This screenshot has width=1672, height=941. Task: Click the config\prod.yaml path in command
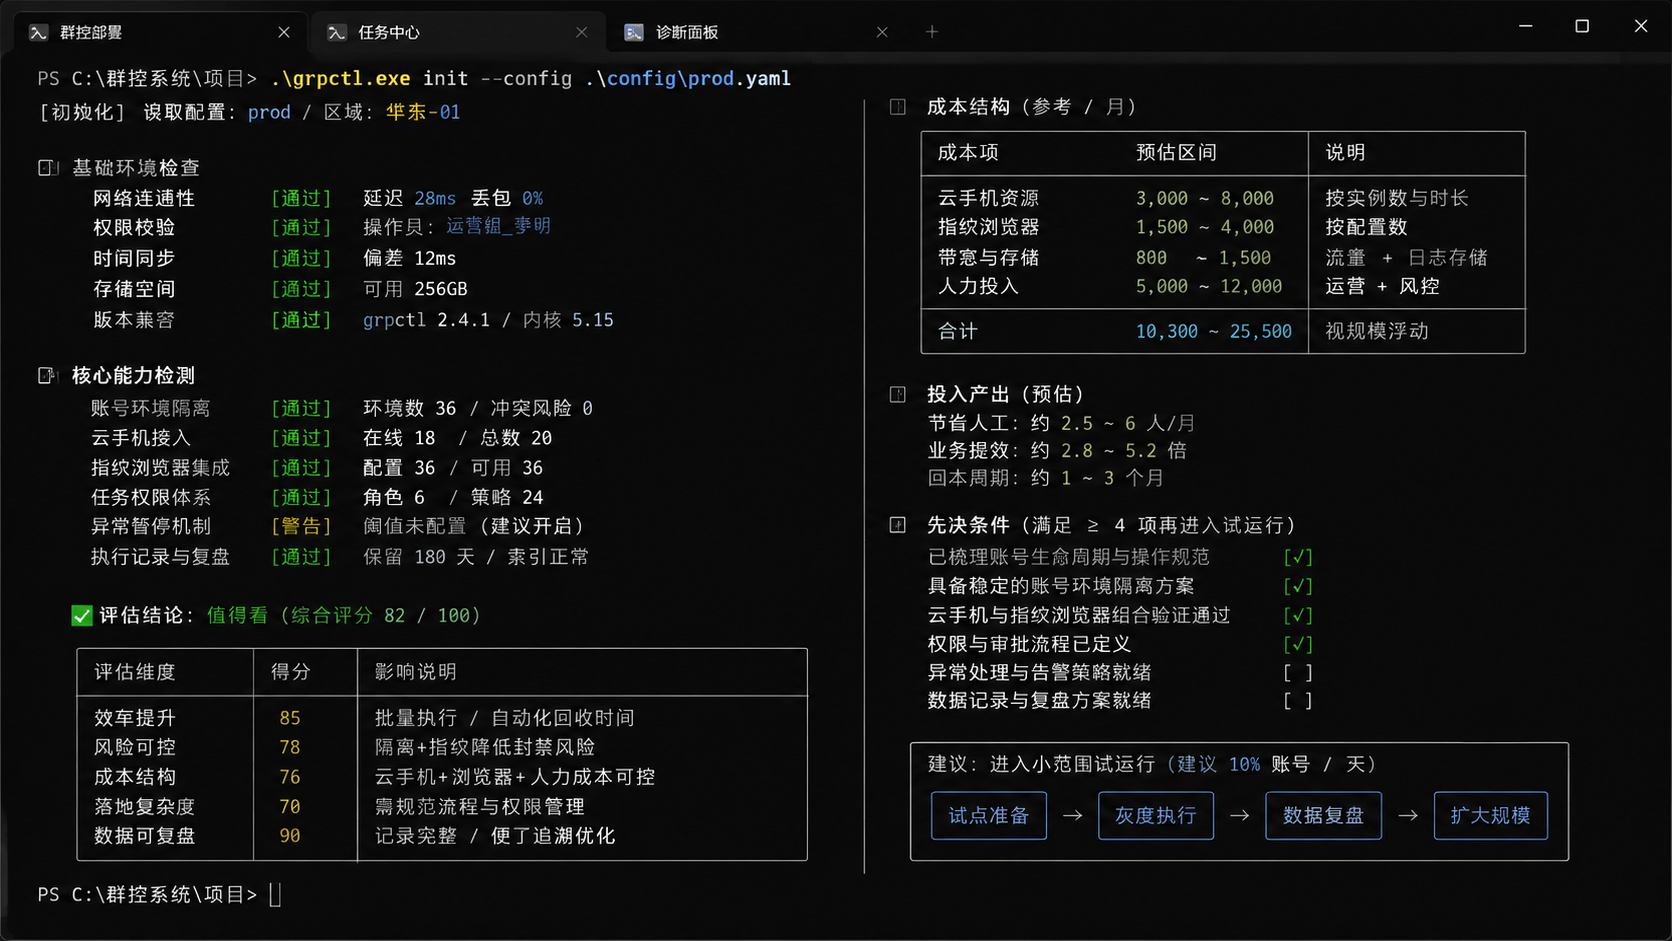pos(699,78)
